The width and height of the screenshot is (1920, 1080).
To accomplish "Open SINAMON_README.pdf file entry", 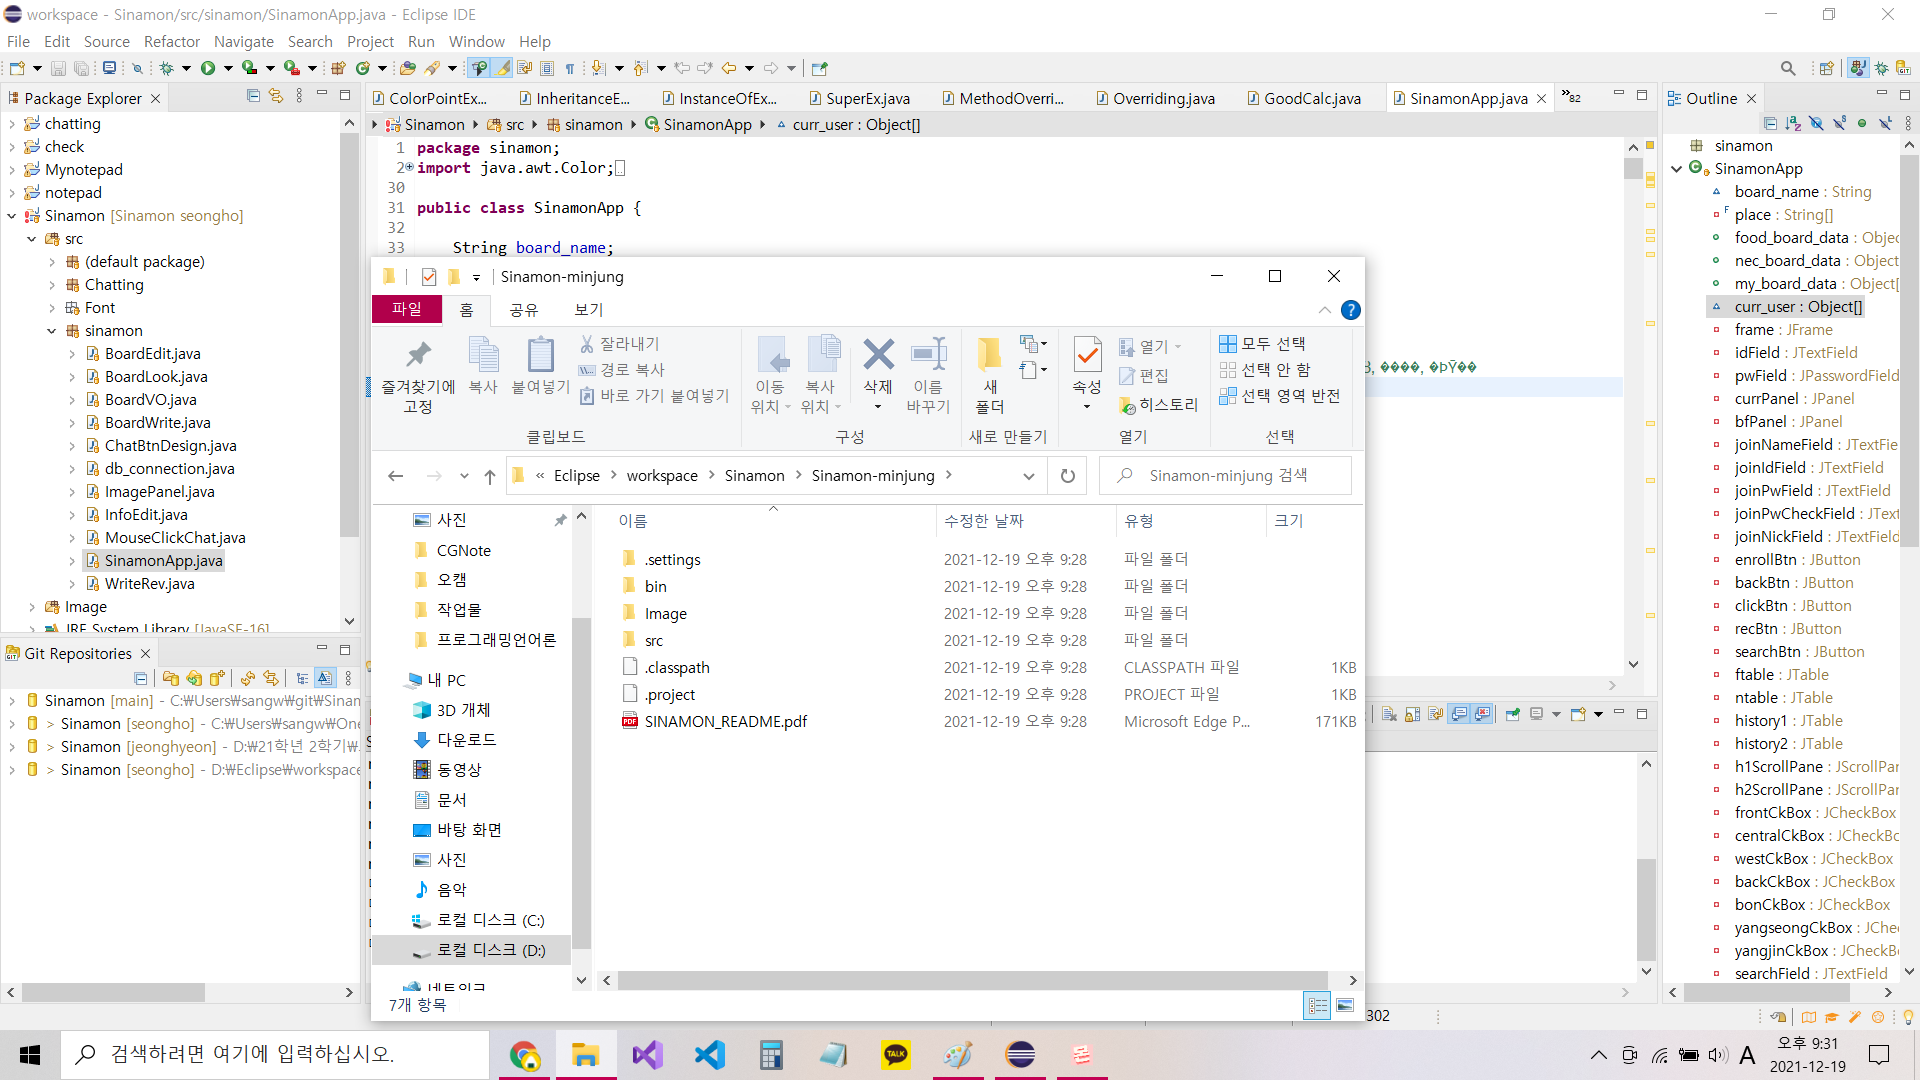I will point(725,721).
